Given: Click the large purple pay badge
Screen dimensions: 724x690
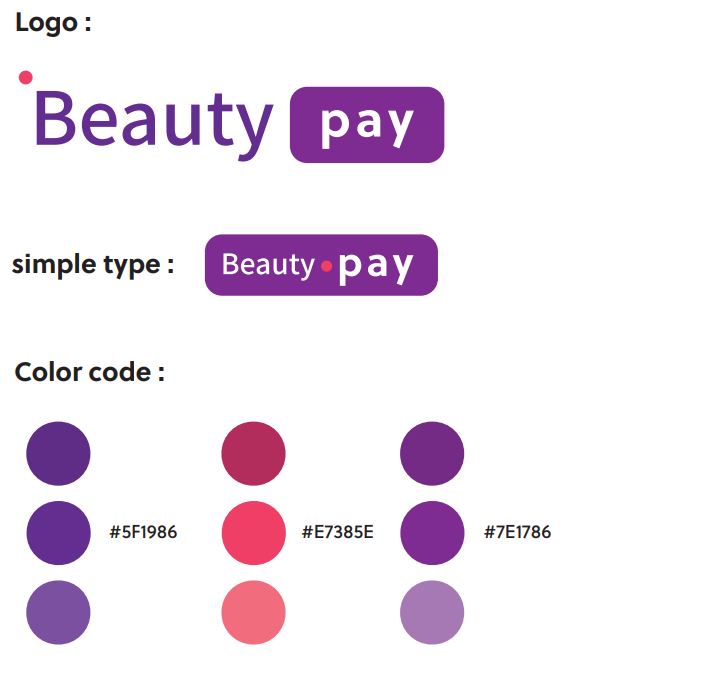Looking at the screenshot, I should click(x=367, y=125).
